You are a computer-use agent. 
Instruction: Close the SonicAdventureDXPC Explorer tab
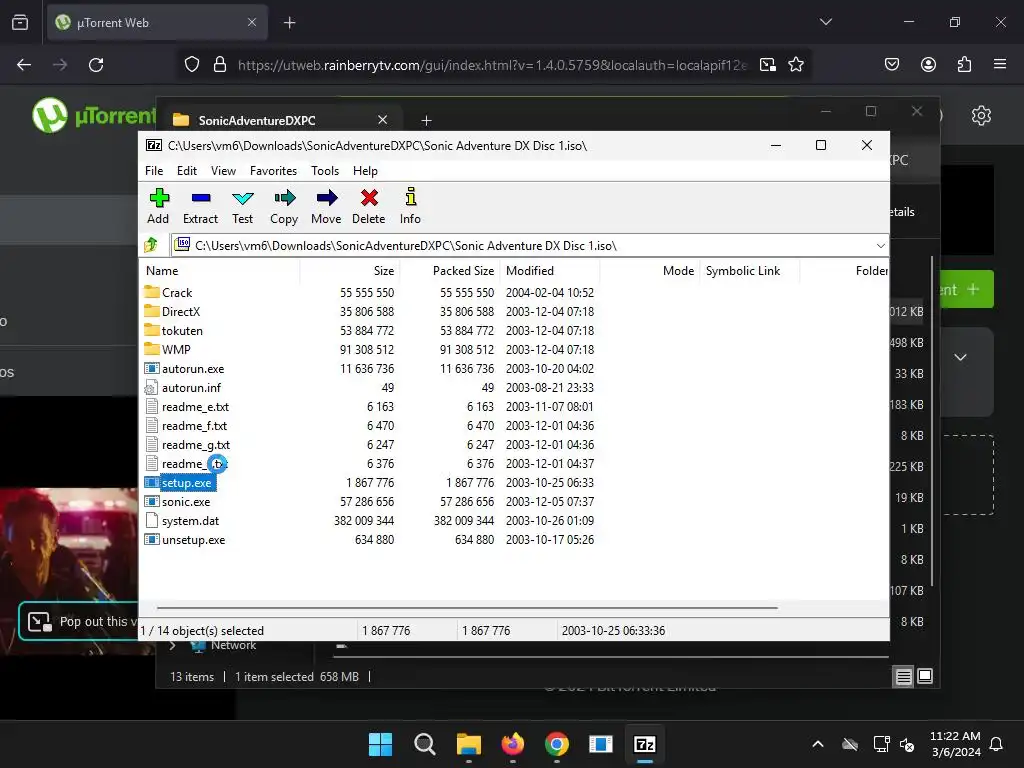coord(383,120)
